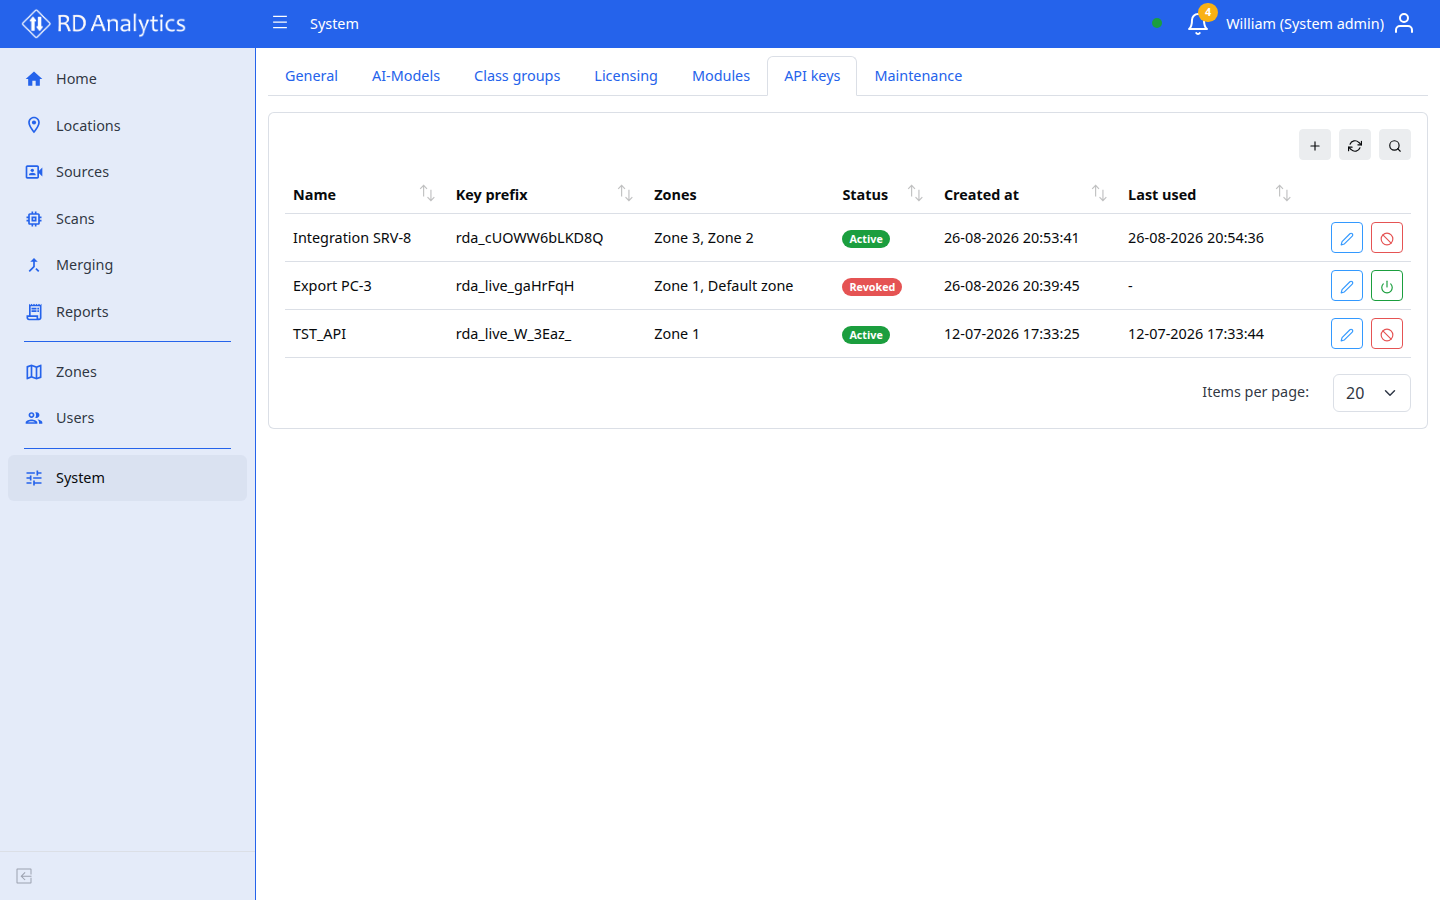Open Reports page from sidebar
1440x900 pixels.
(127, 312)
